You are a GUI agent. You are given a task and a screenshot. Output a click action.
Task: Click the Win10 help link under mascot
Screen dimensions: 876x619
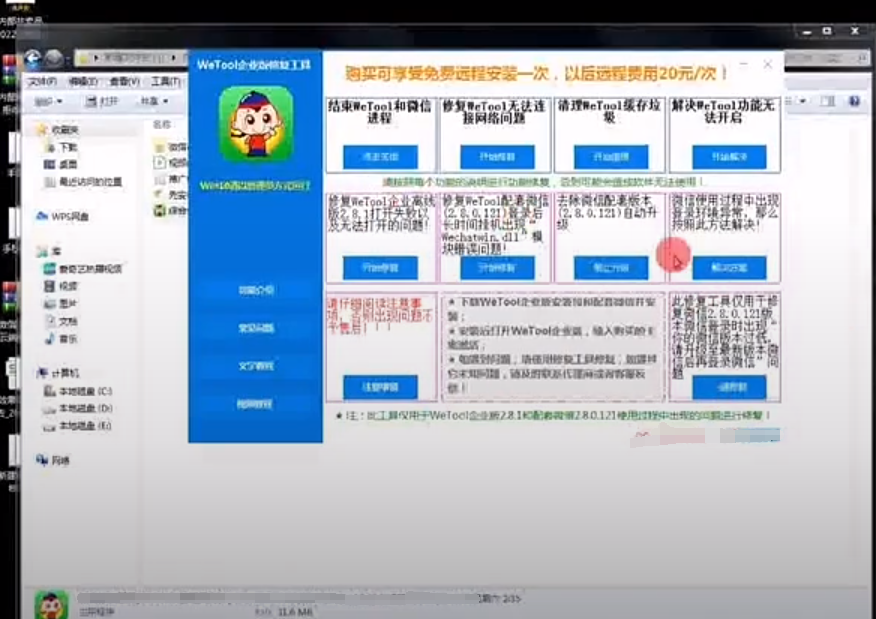[x=255, y=185]
